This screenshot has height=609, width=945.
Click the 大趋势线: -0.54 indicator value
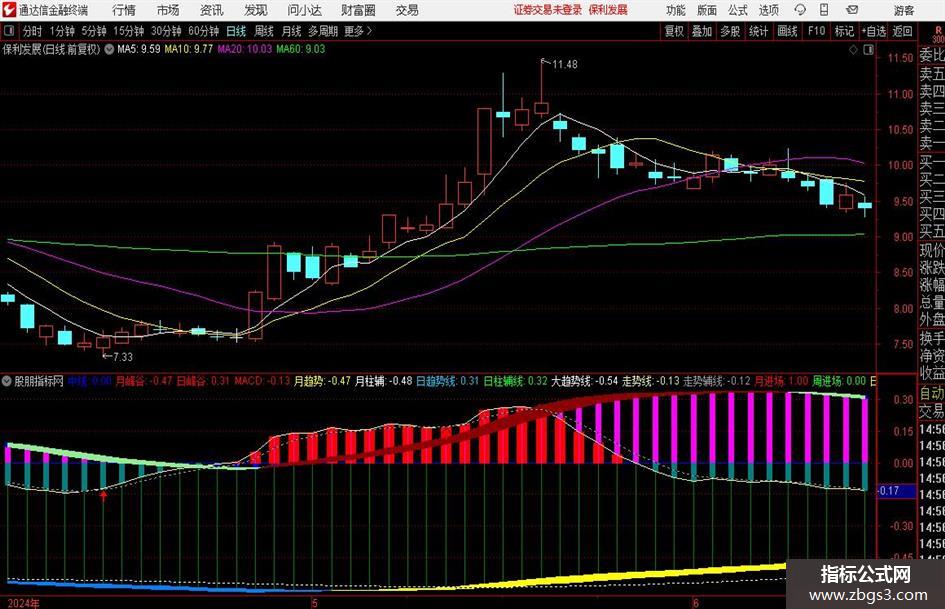tap(585, 381)
